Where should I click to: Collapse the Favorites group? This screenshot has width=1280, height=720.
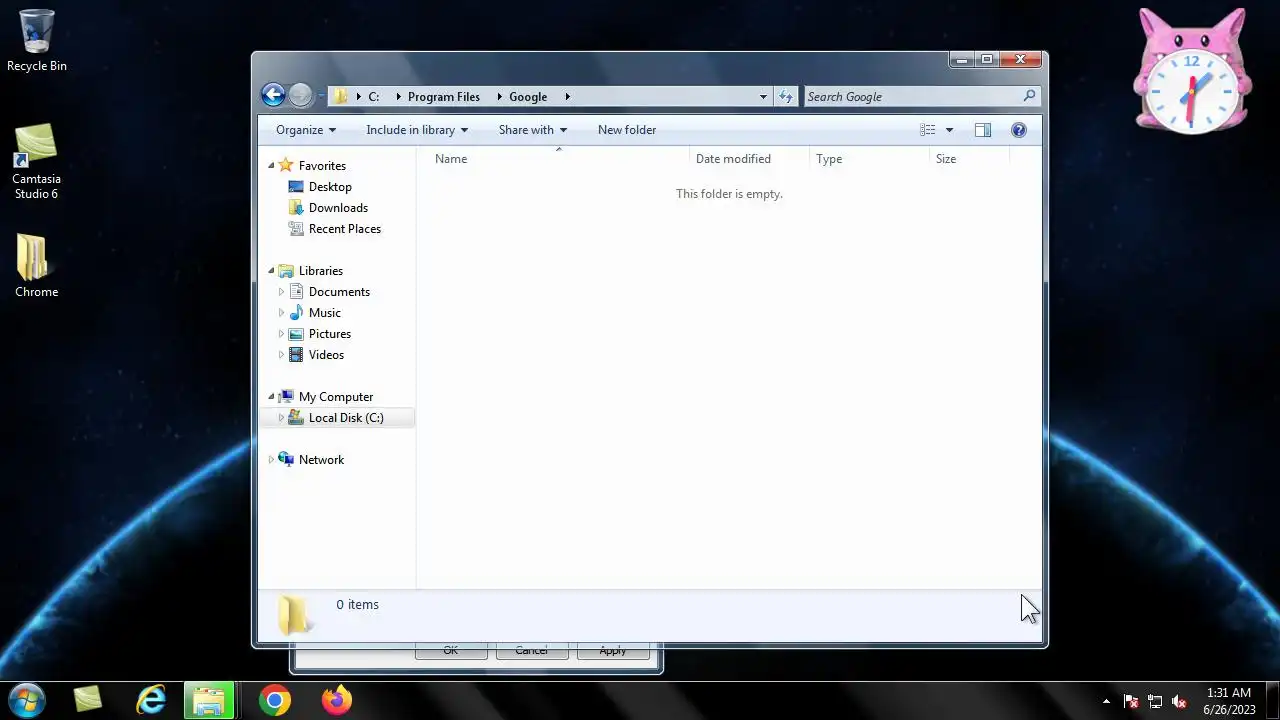(x=271, y=166)
